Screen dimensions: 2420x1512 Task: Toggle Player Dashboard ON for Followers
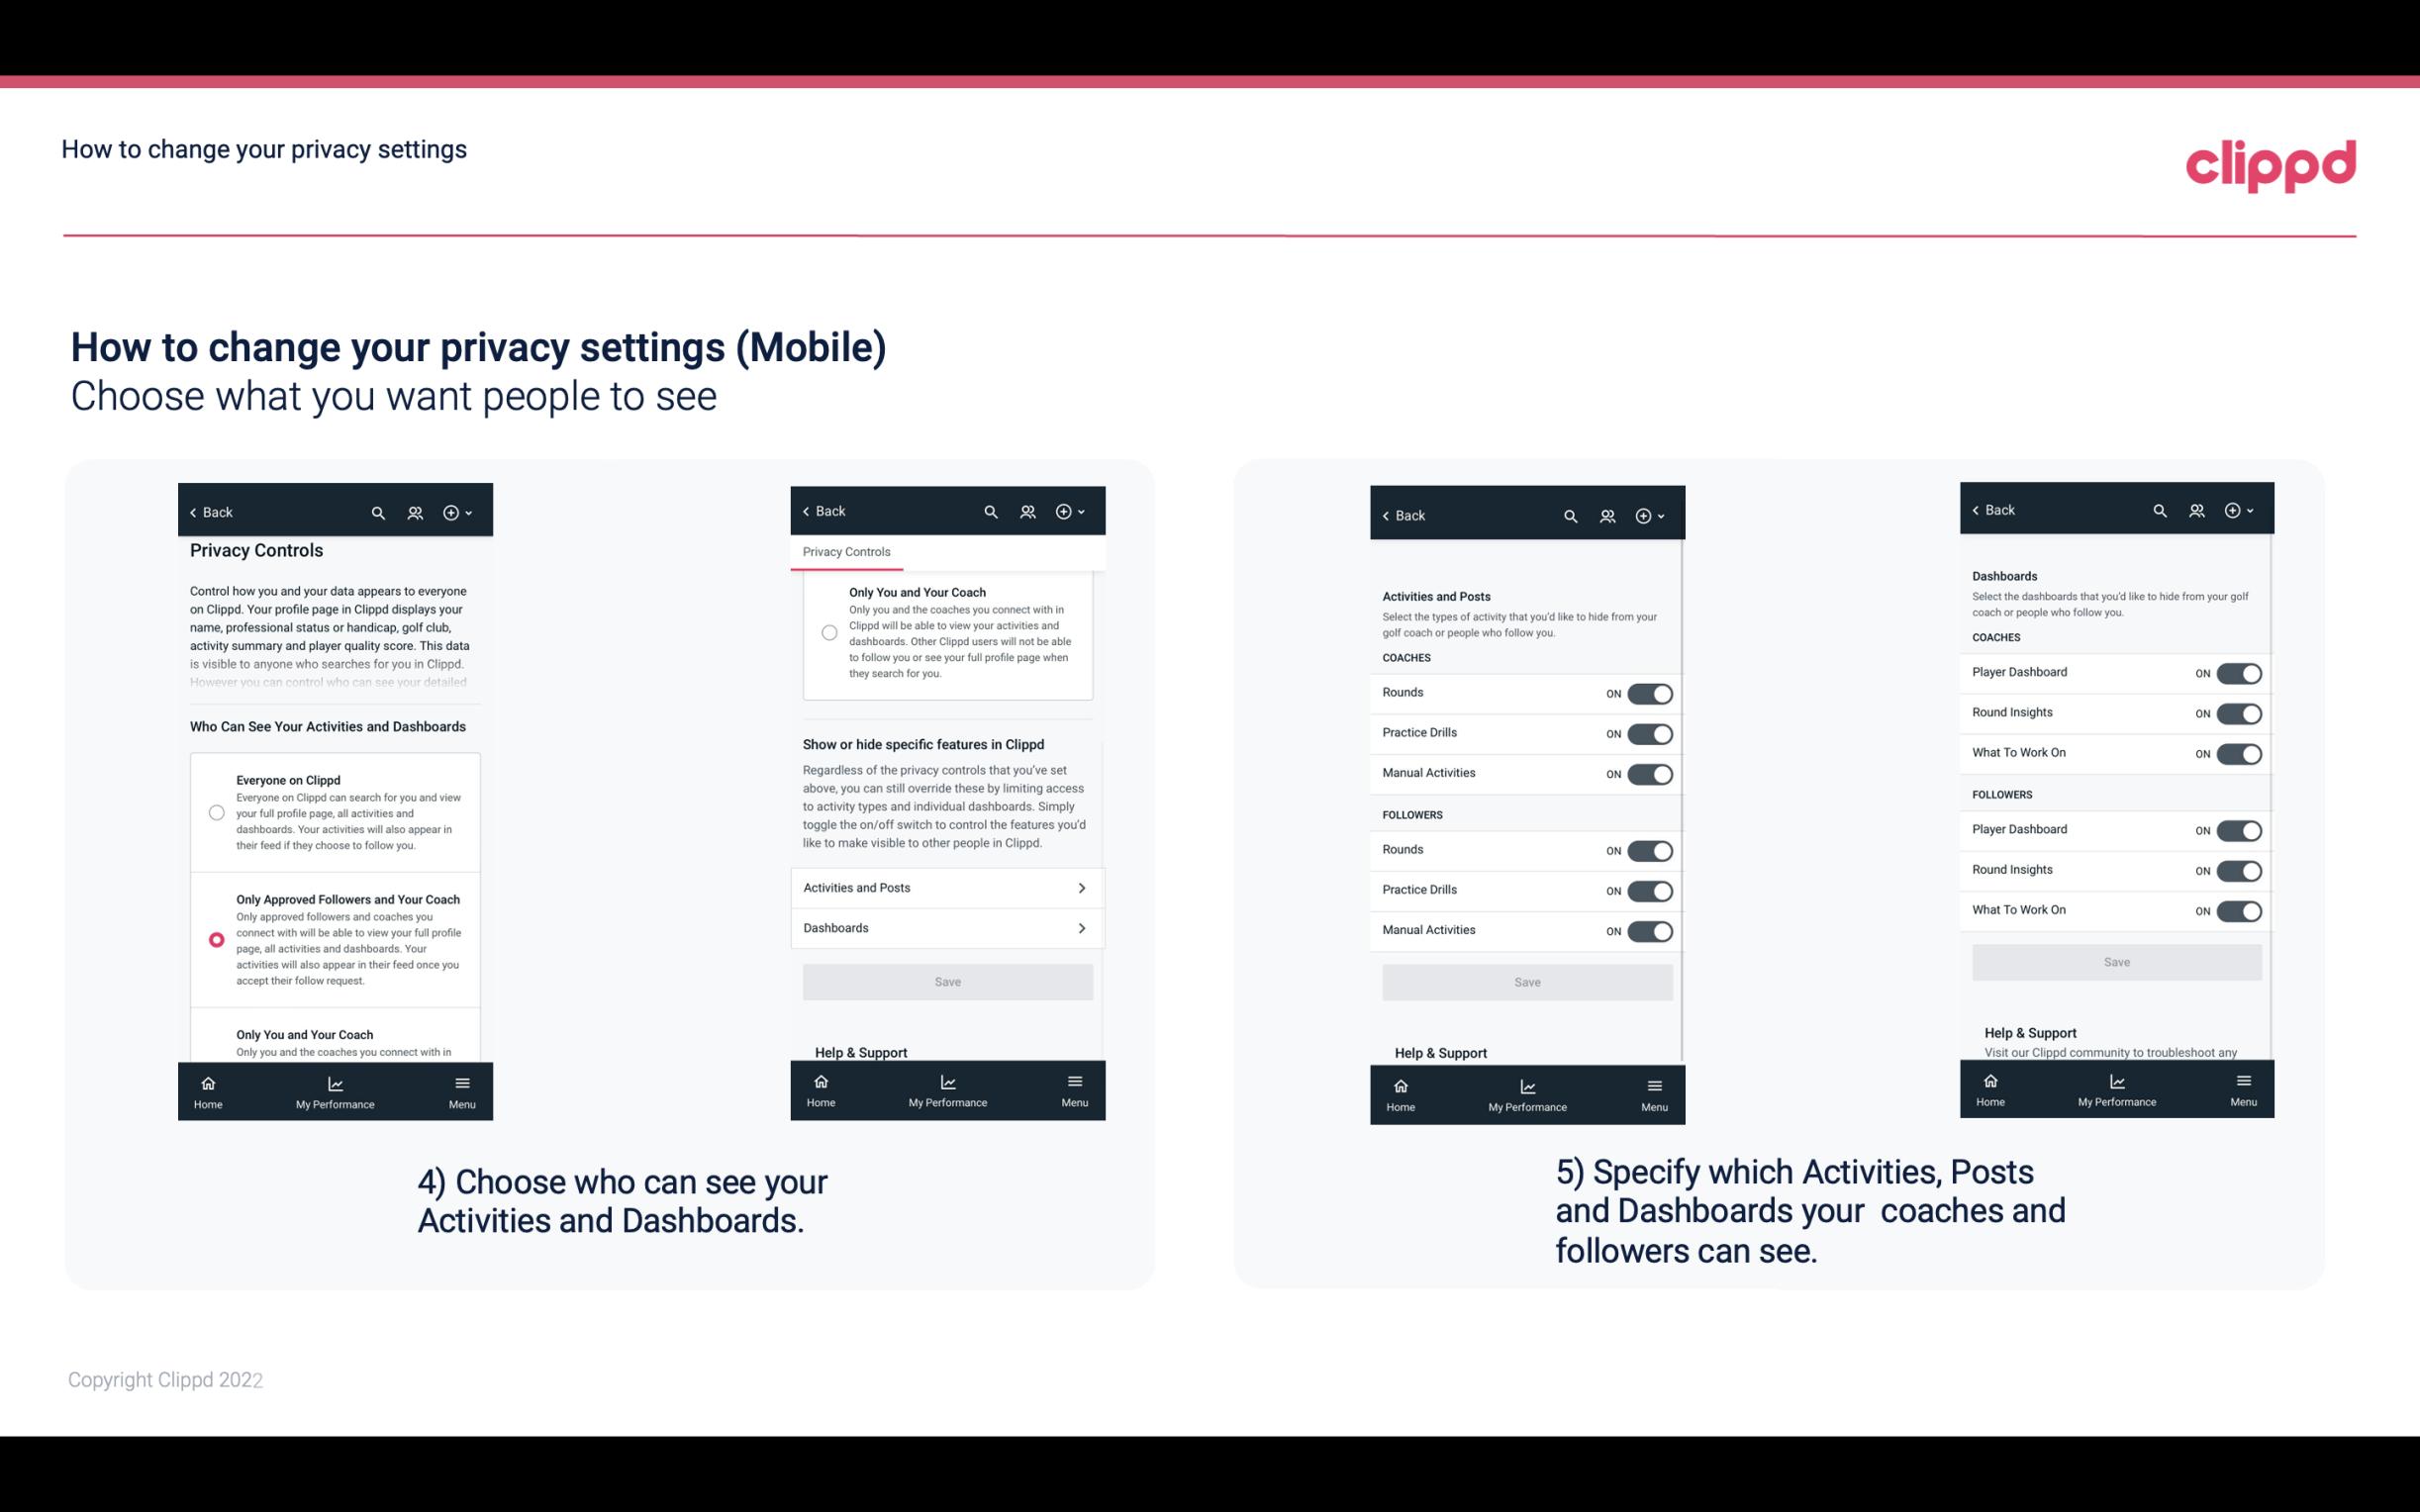point(2237,829)
